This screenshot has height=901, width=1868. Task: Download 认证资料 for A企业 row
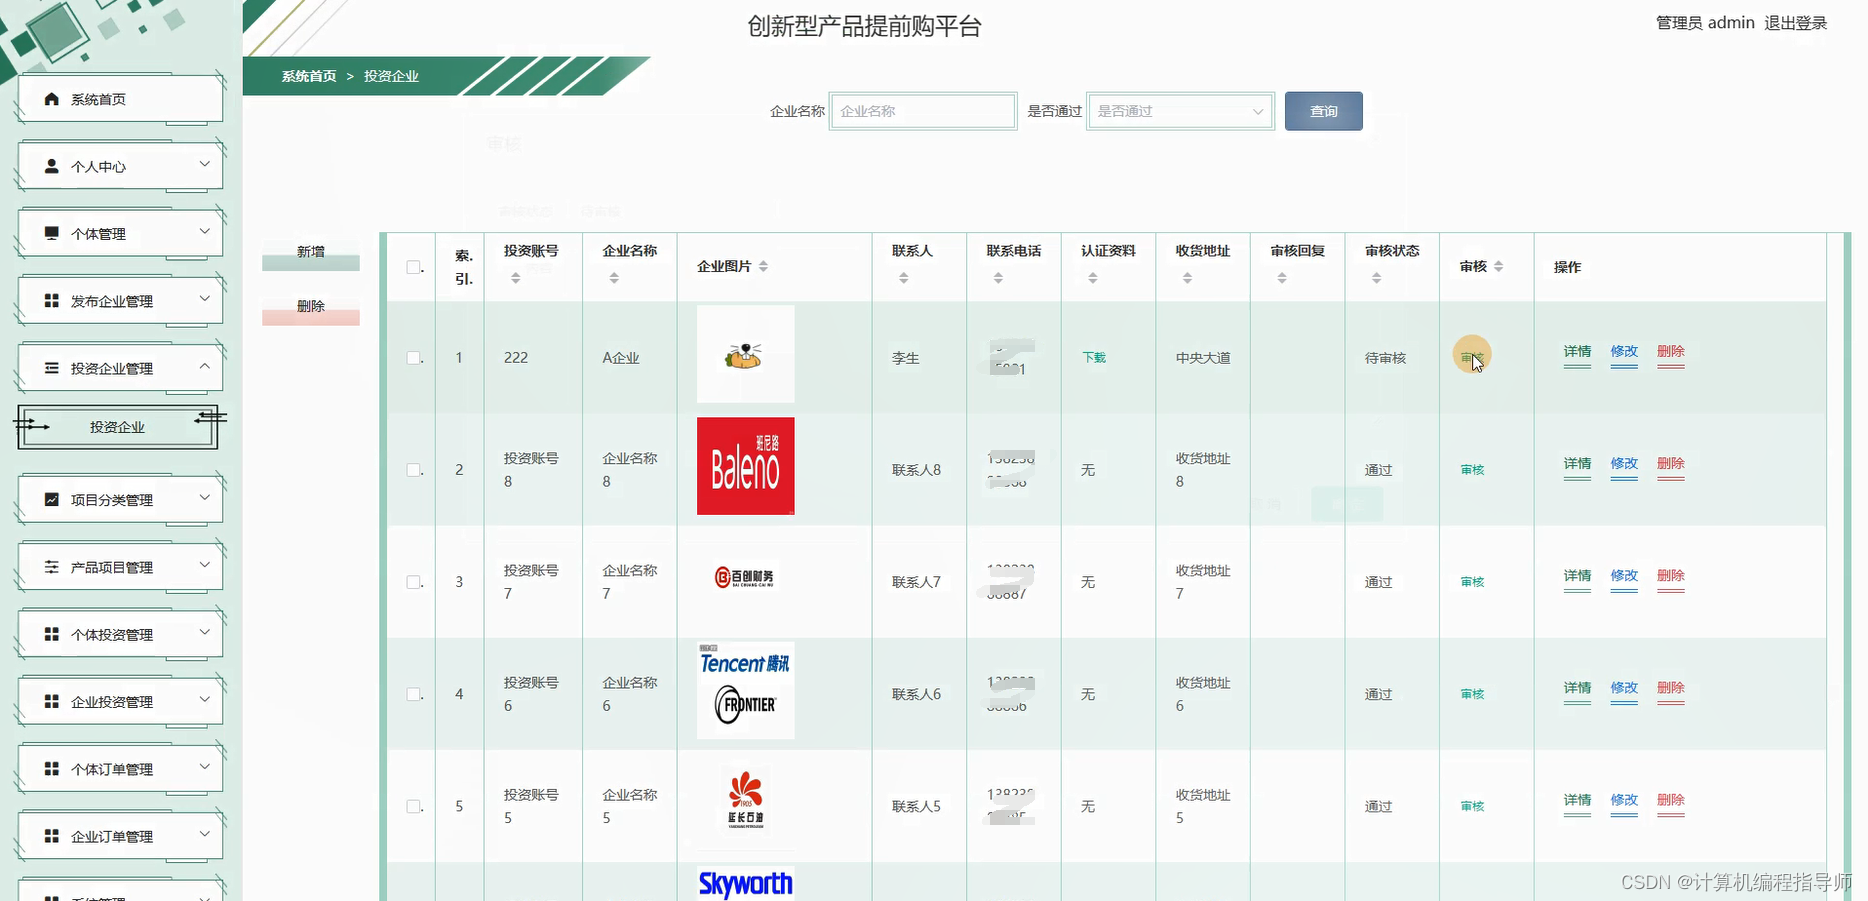[1094, 357]
